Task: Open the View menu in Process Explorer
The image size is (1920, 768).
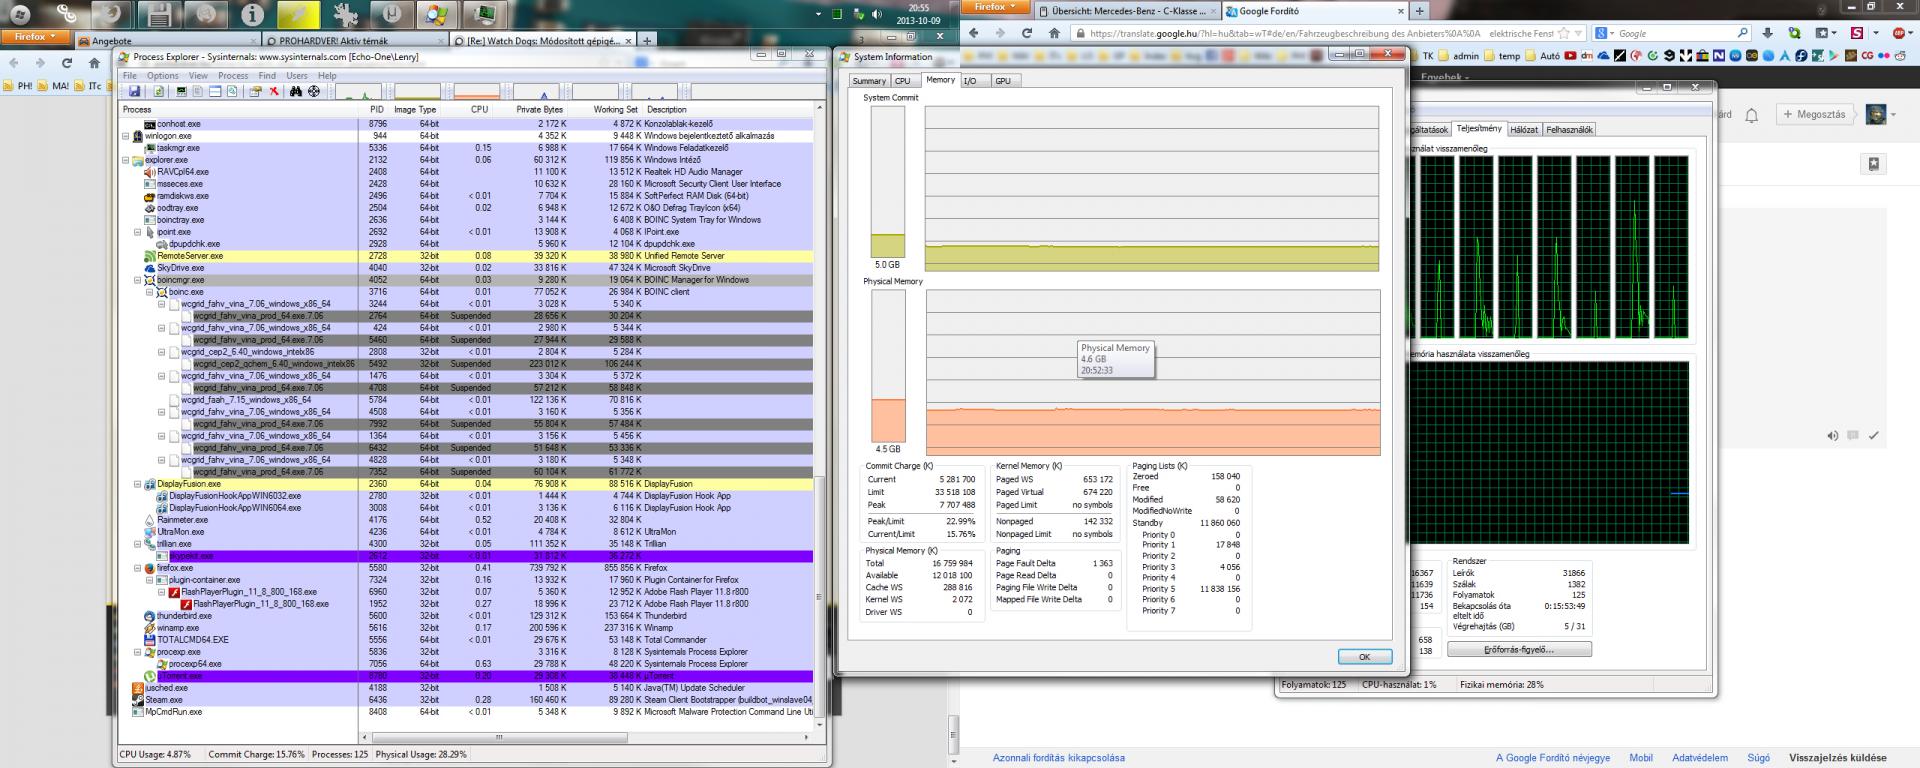Action: 198,76
